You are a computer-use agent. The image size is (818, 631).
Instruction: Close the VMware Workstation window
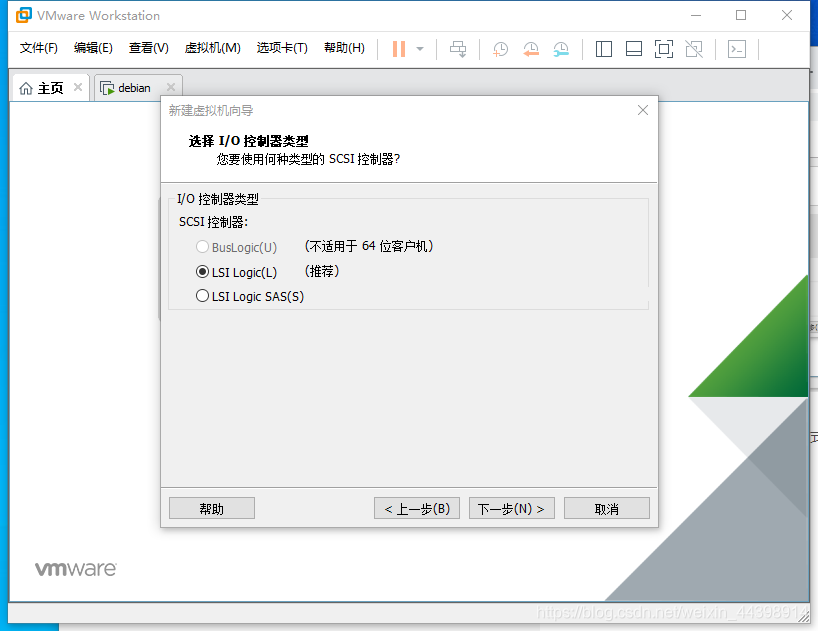point(787,16)
